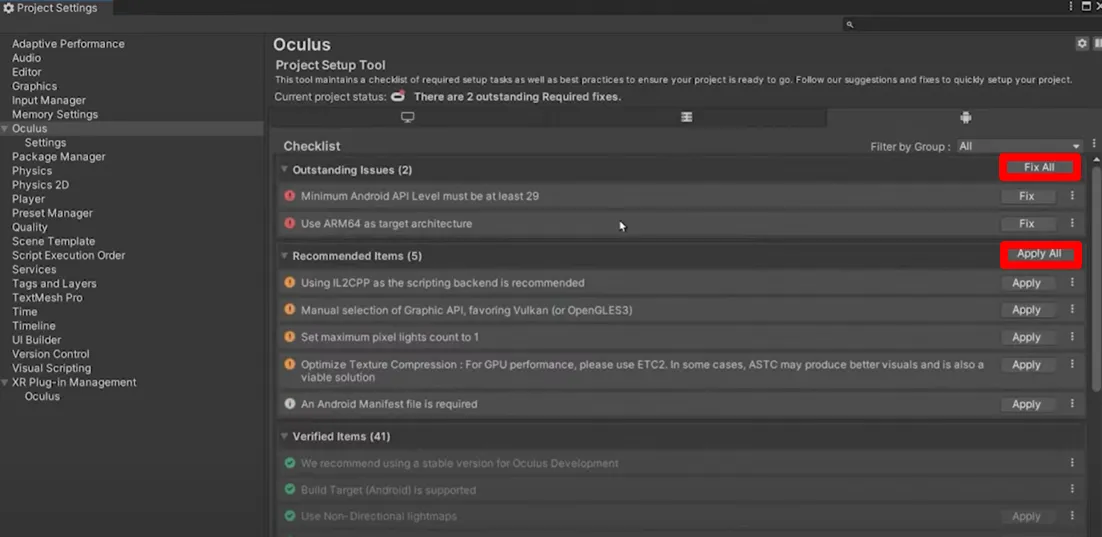Open the settings gear icon beside Oculus header
Image resolution: width=1102 pixels, height=537 pixels.
[x=1082, y=44]
